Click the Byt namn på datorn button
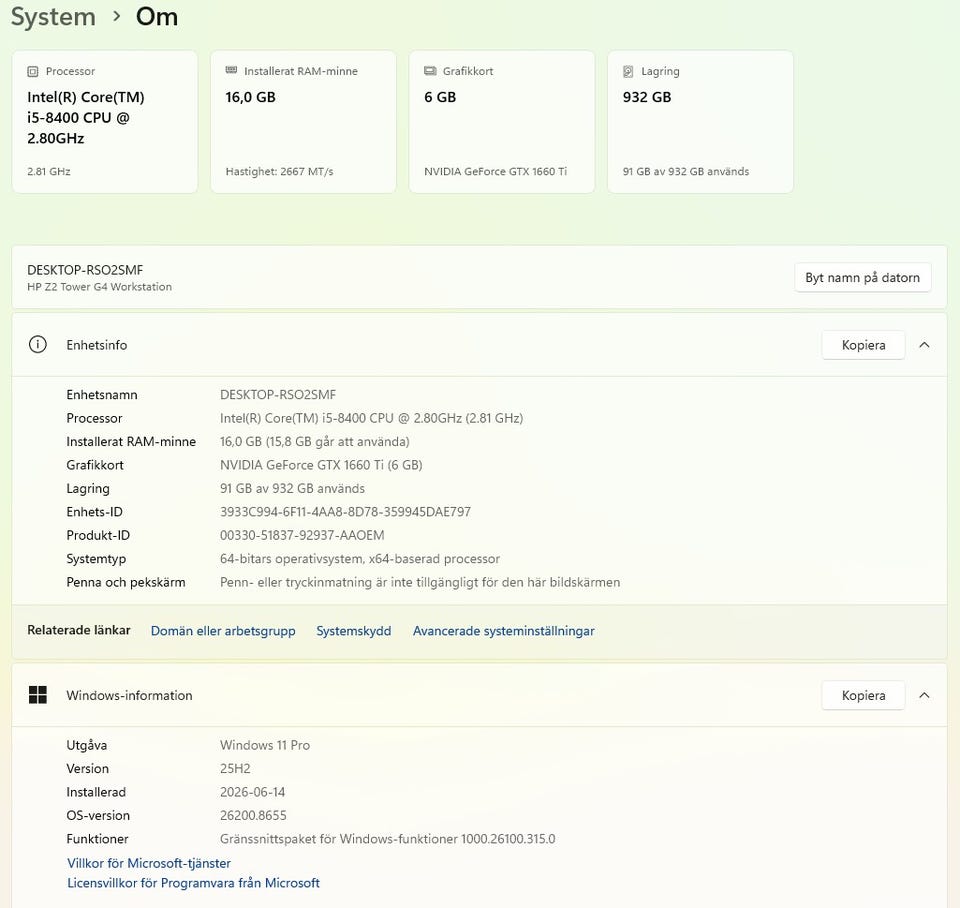Screen dimensions: 960x908 coord(863,277)
